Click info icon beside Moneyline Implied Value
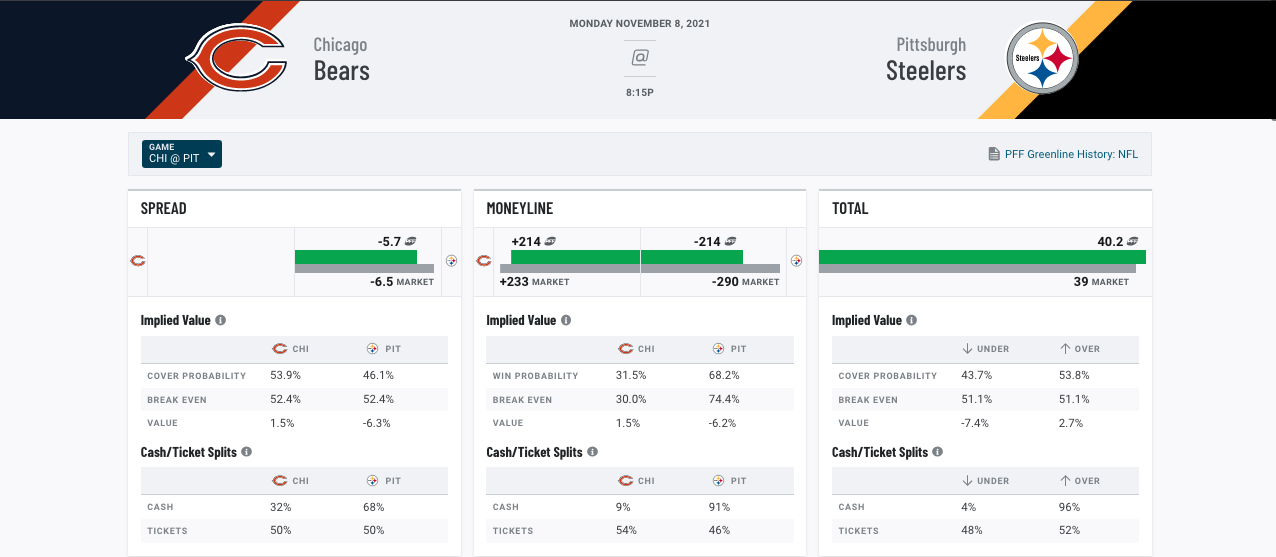Image resolution: width=1276 pixels, height=557 pixels. pos(566,320)
